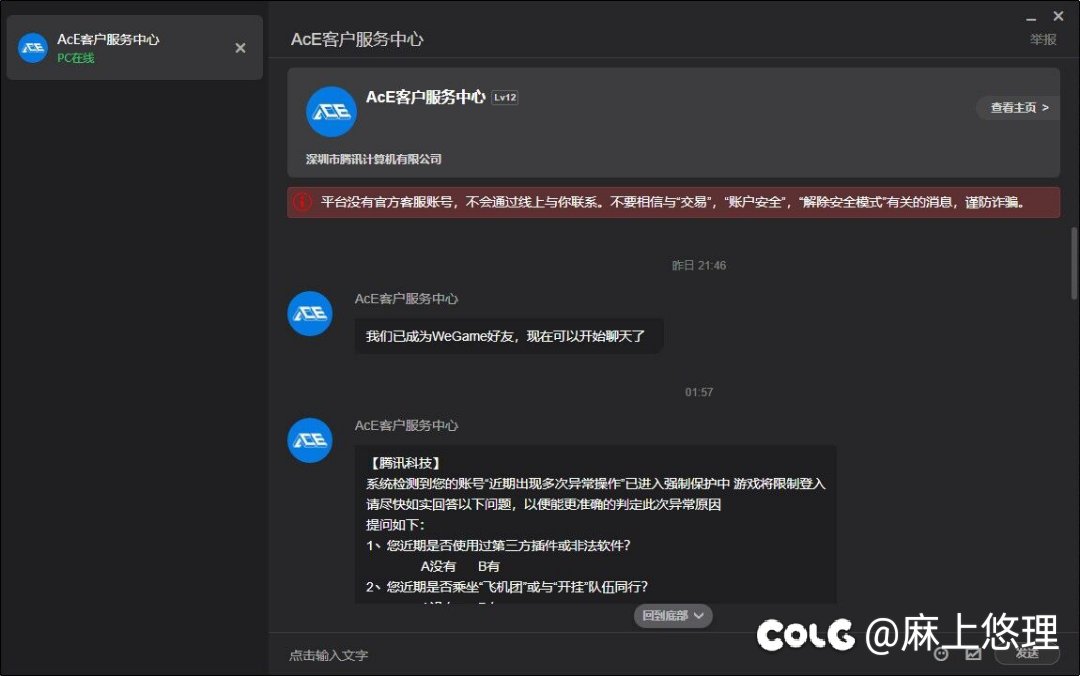Click the ACE avatar in the sidebar conversation
The height and width of the screenshot is (676, 1080).
coord(32,48)
